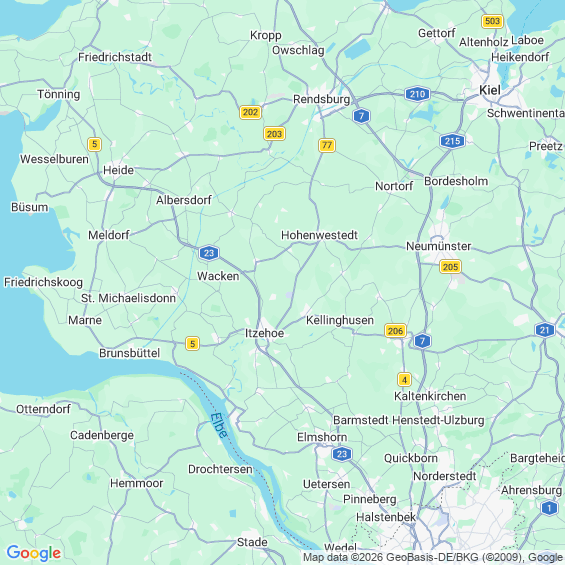The width and height of the screenshot is (565, 565).
Task: Click the Neumünster city label
Action: [439, 246]
